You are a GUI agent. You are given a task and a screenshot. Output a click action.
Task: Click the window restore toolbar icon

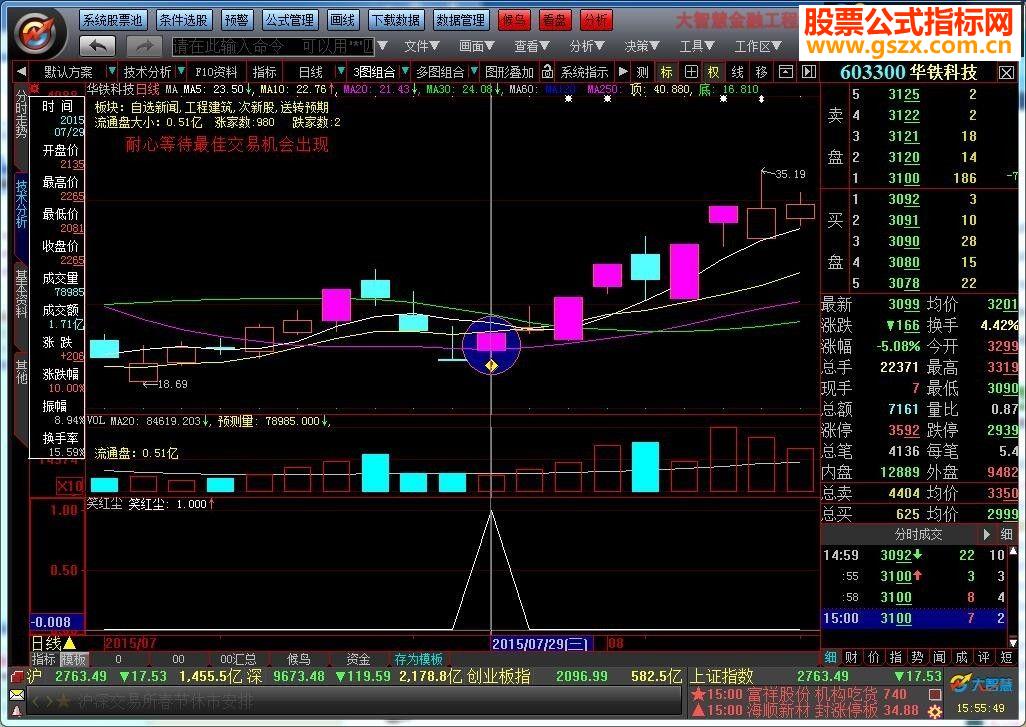(x=785, y=71)
